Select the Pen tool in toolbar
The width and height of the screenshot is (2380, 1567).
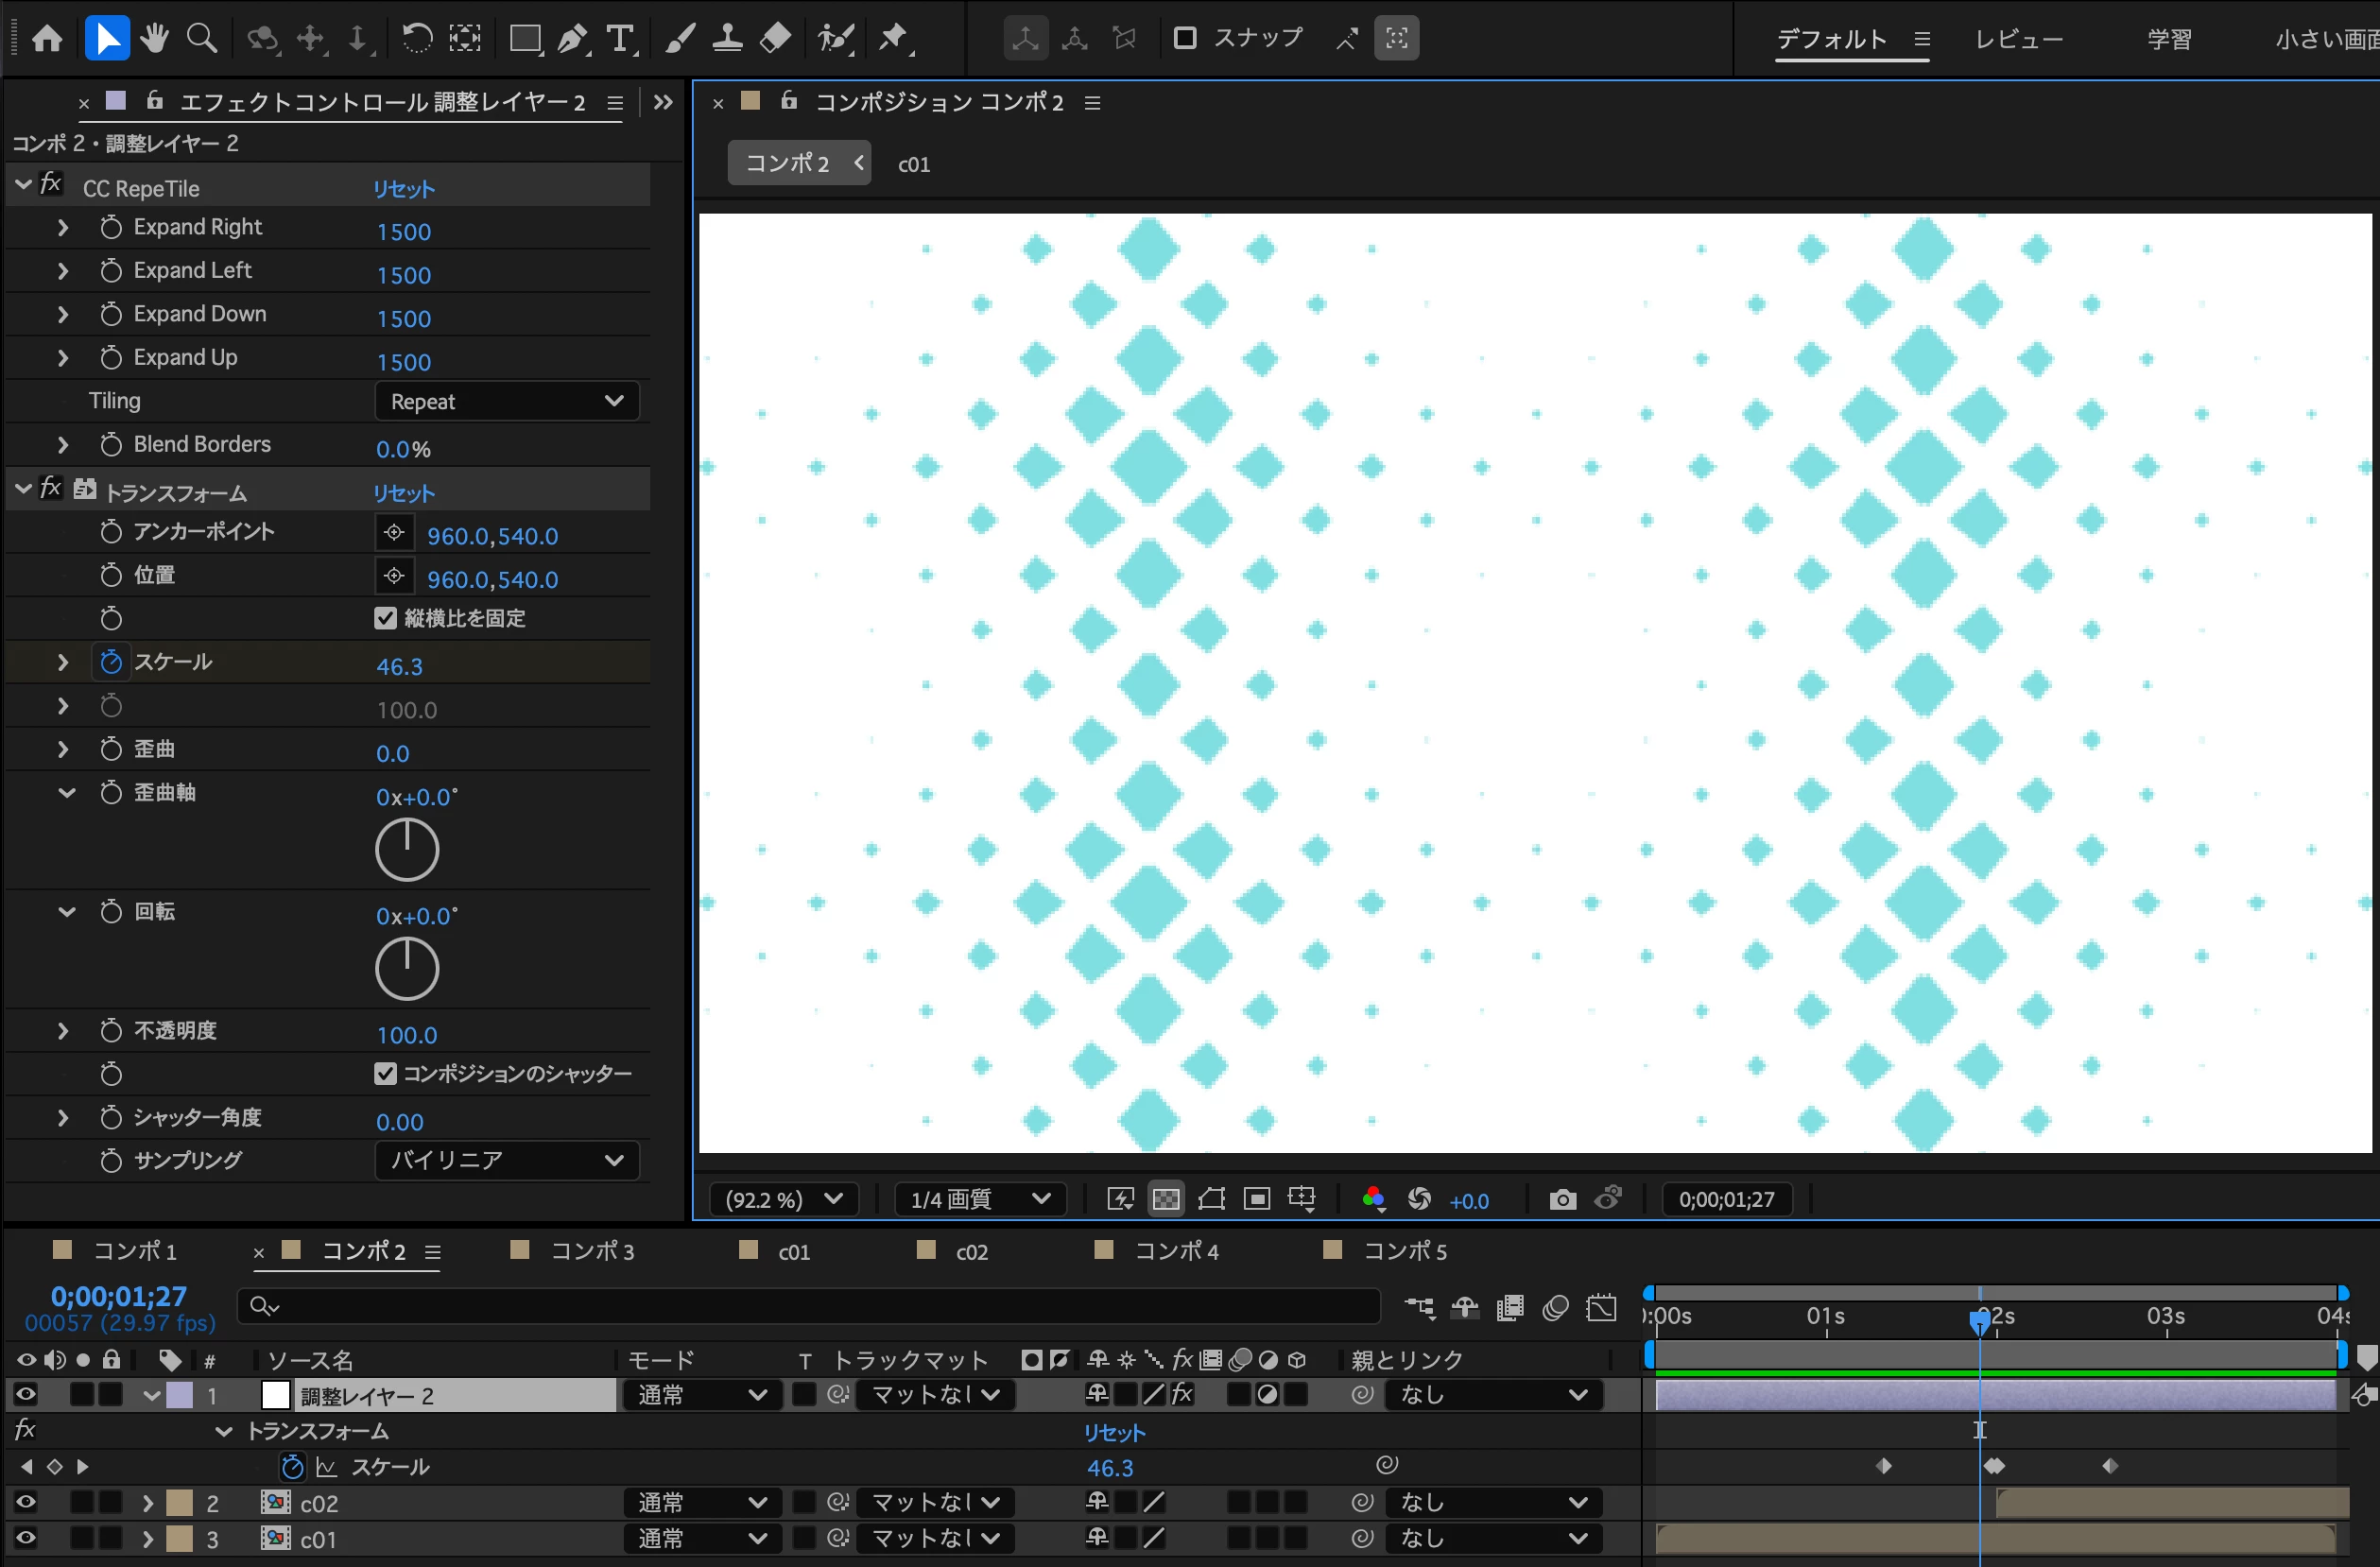point(572,39)
